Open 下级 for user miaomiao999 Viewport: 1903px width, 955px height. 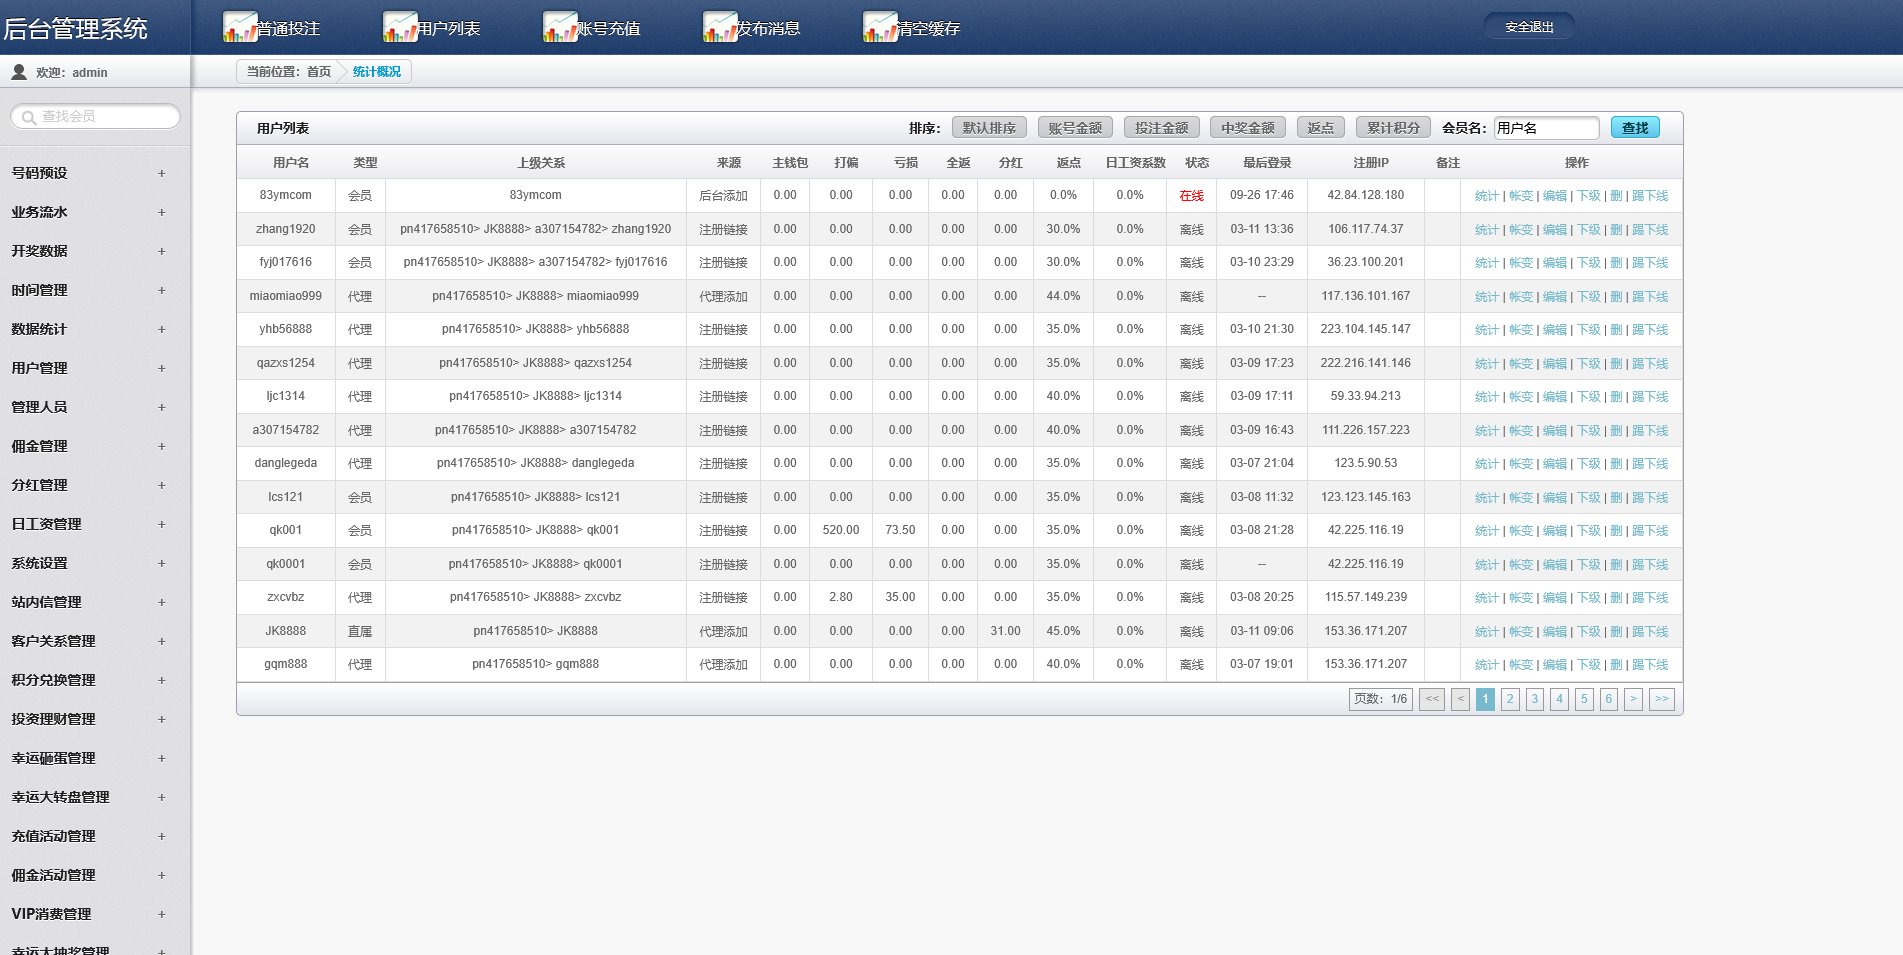pos(1589,297)
